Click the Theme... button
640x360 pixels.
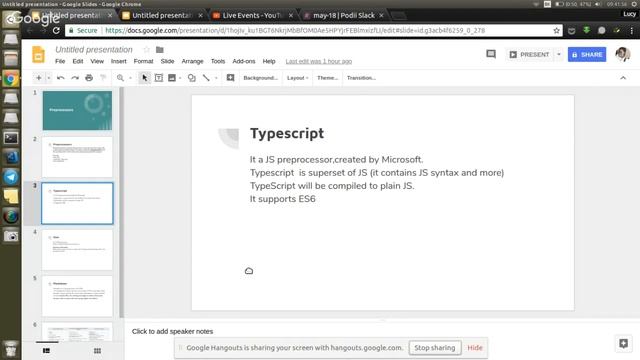(327, 78)
